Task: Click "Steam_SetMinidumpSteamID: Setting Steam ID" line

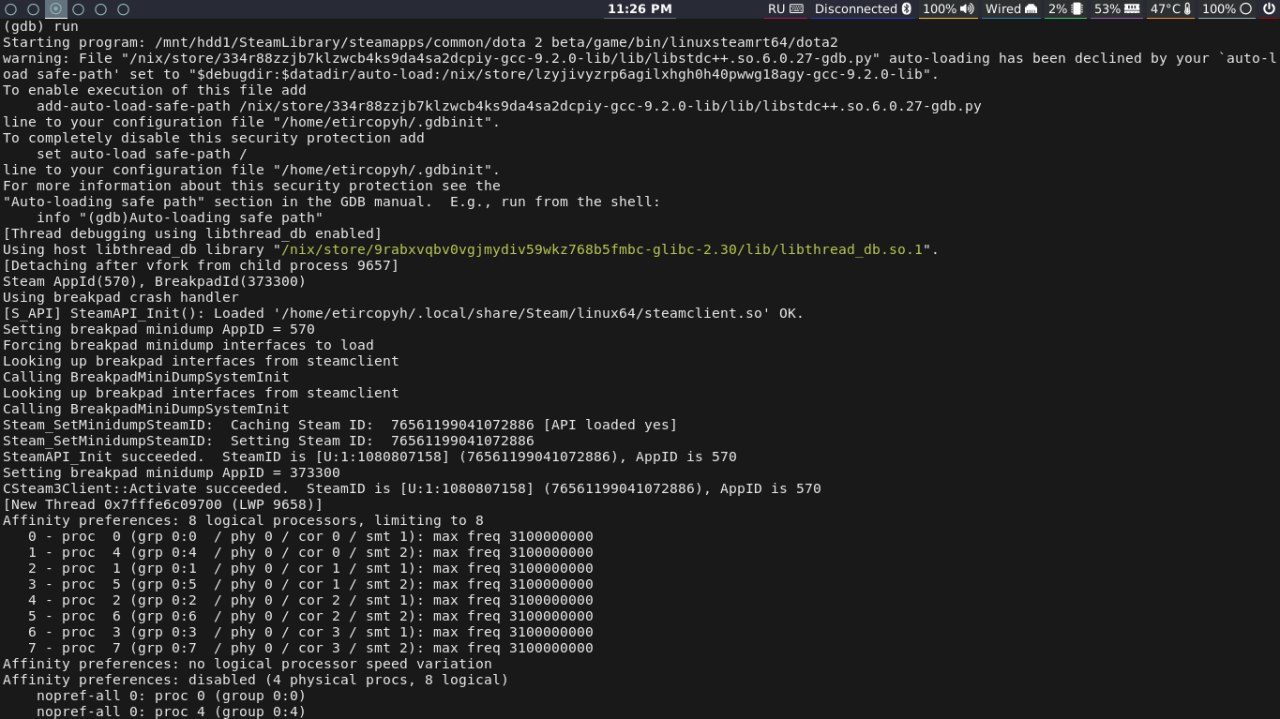Action: click(x=268, y=441)
